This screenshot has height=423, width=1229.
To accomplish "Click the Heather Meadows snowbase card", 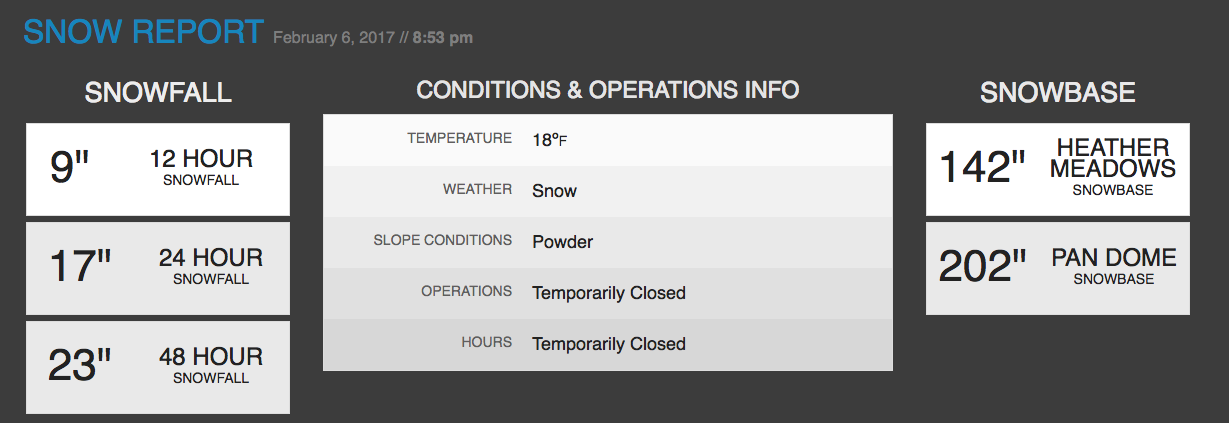I will click(x=1058, y=169).
